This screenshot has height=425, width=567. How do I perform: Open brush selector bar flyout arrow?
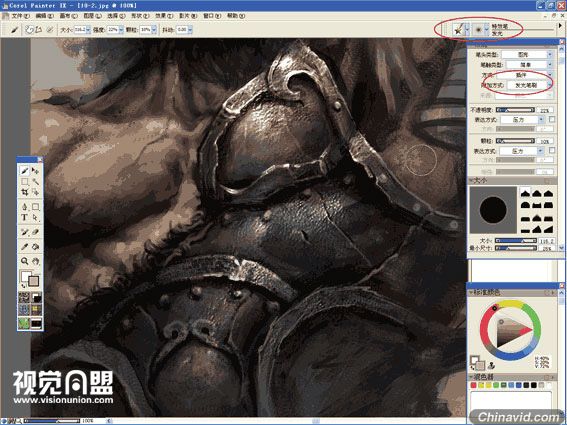(x=560, y=25)
